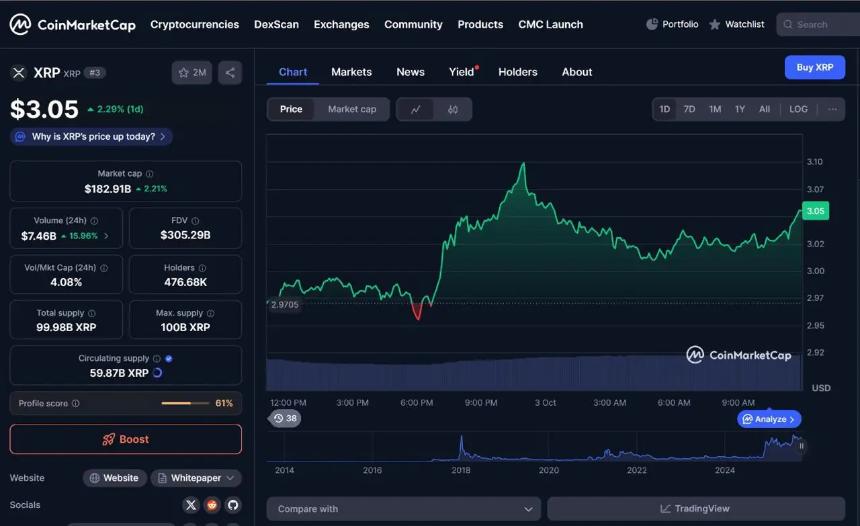Expand Why is XRP's price up today
860x526 pixels.
coord(92,137)
